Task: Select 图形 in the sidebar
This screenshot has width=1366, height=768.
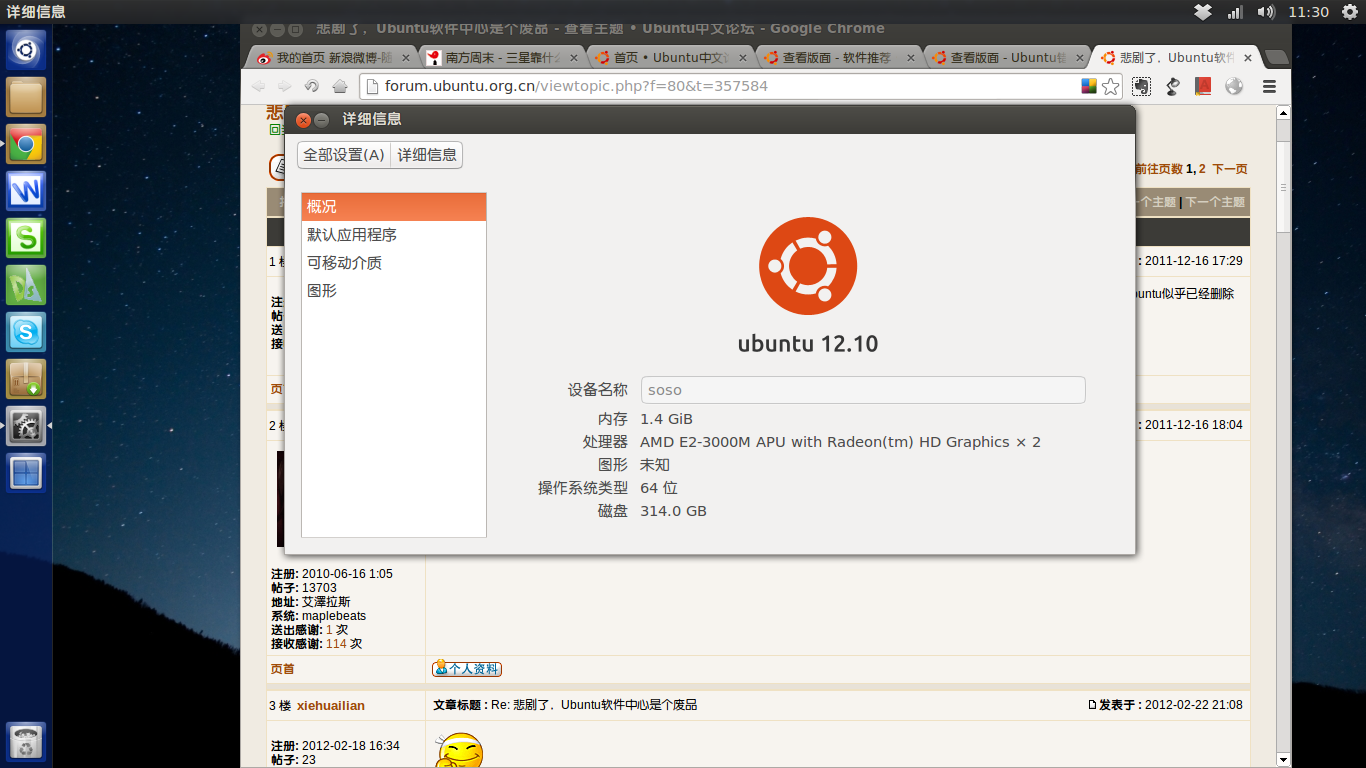Action: [x=394, y=291]
